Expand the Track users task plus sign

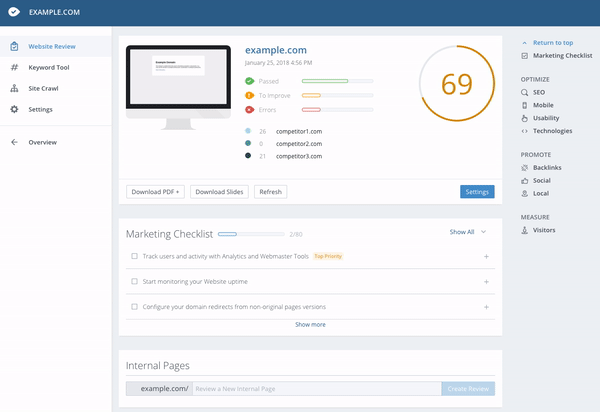(x=486, y=257)
